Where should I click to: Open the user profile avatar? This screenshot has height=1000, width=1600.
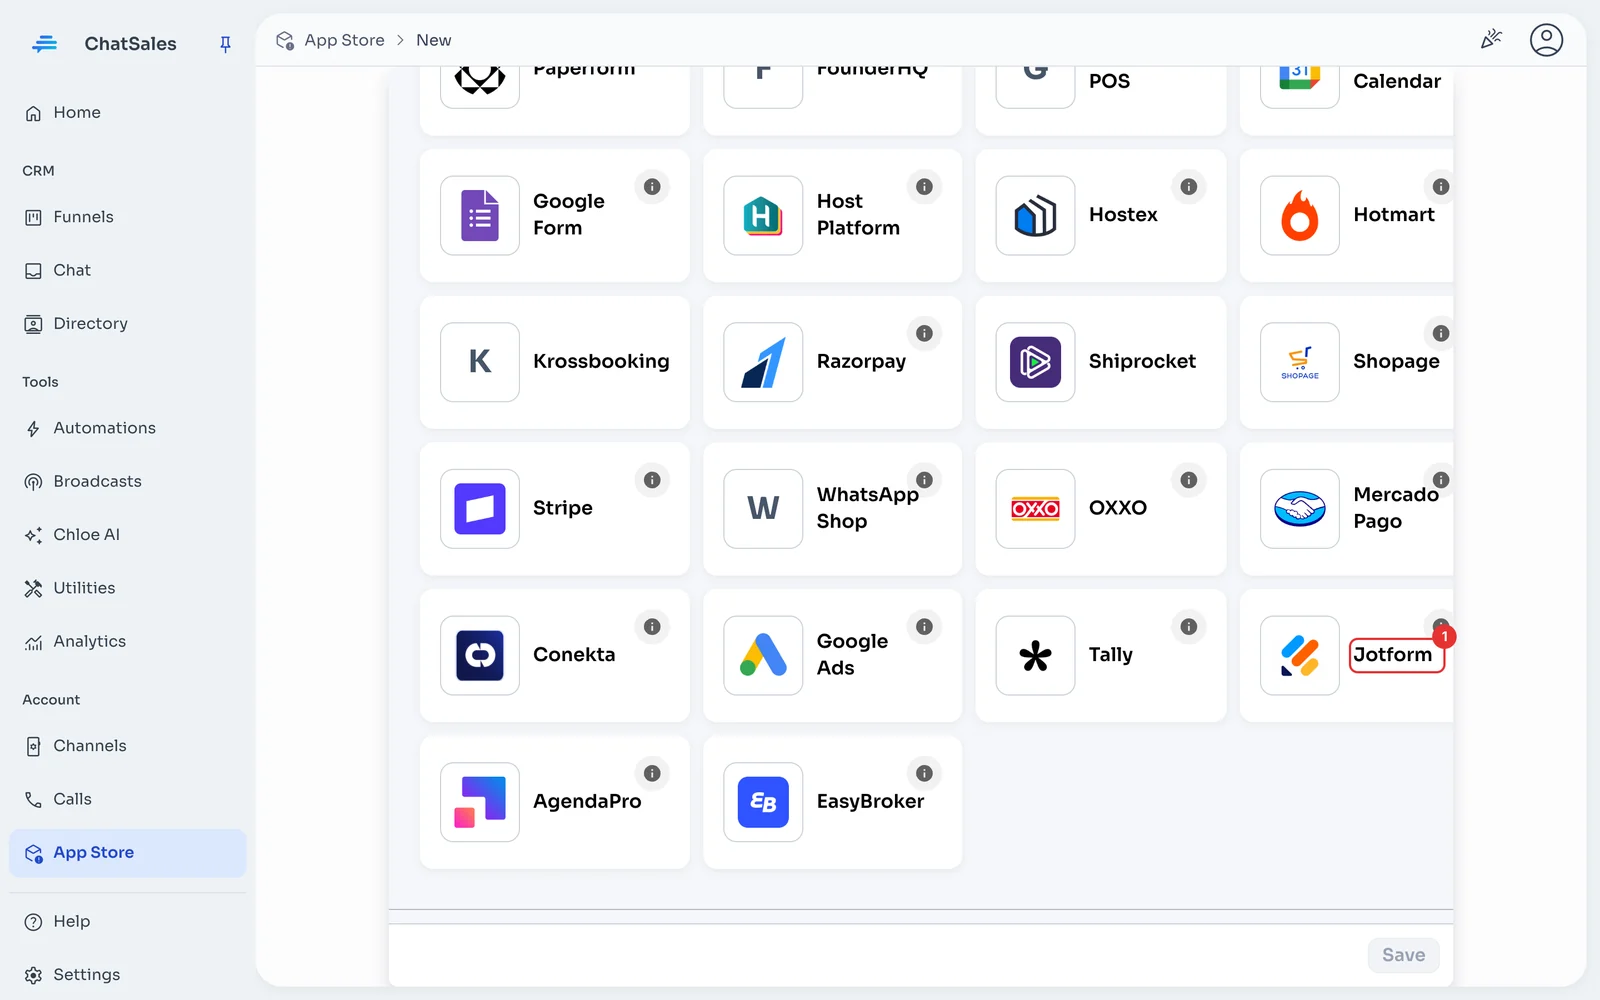pyautogui.click(x=1546, y=40)
